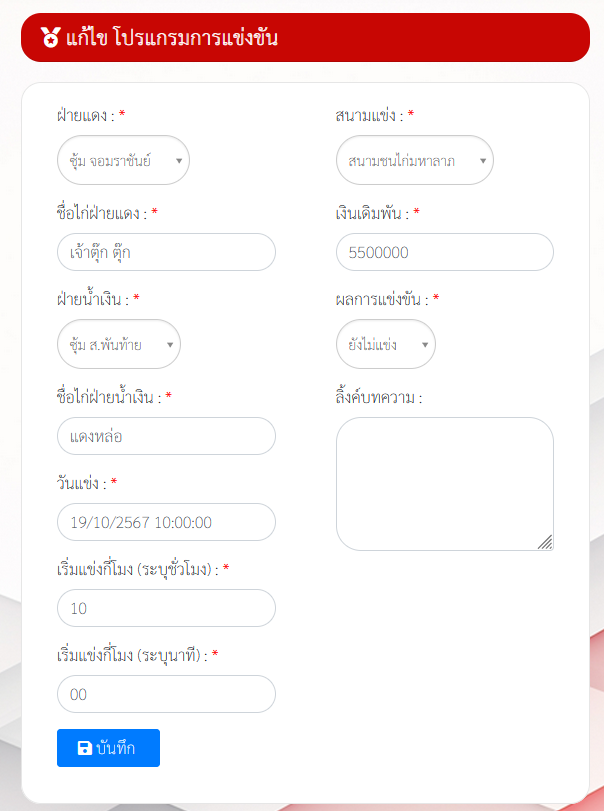
Task: Expand the ผลการแข่งขัน result dropdown
Action: click(386, 345)
